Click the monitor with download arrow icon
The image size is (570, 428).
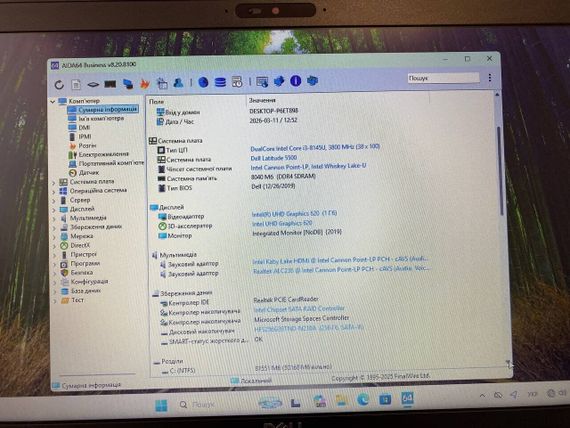pos(262,82)
